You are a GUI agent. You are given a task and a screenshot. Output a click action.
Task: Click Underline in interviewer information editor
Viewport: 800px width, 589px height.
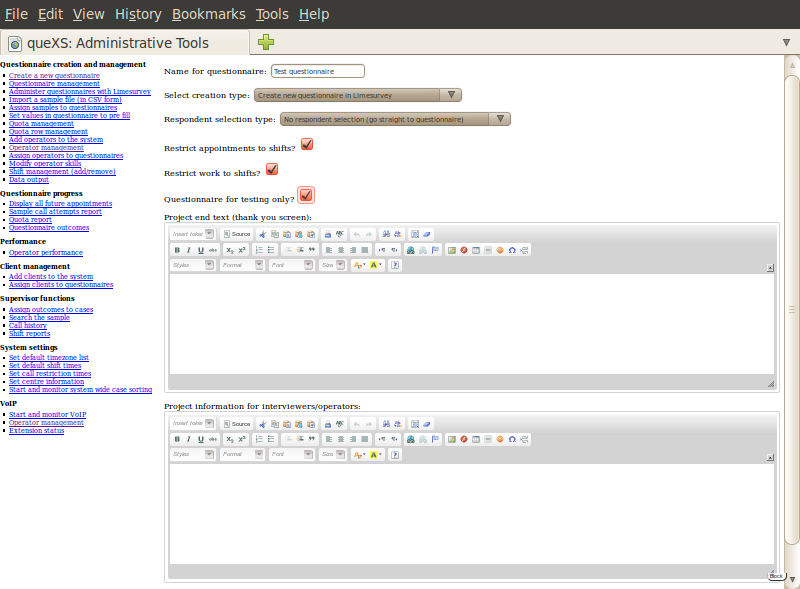tap(200, 439)
